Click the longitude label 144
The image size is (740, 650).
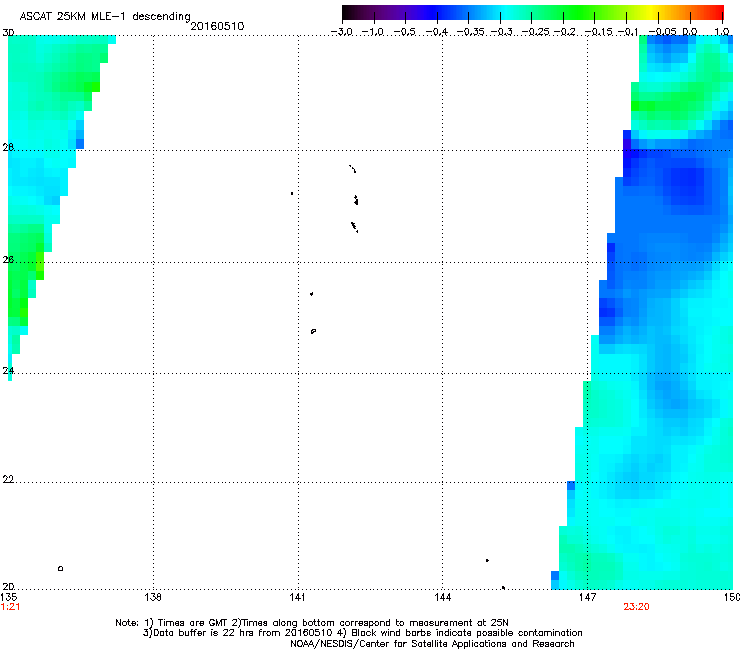(442, 597)
